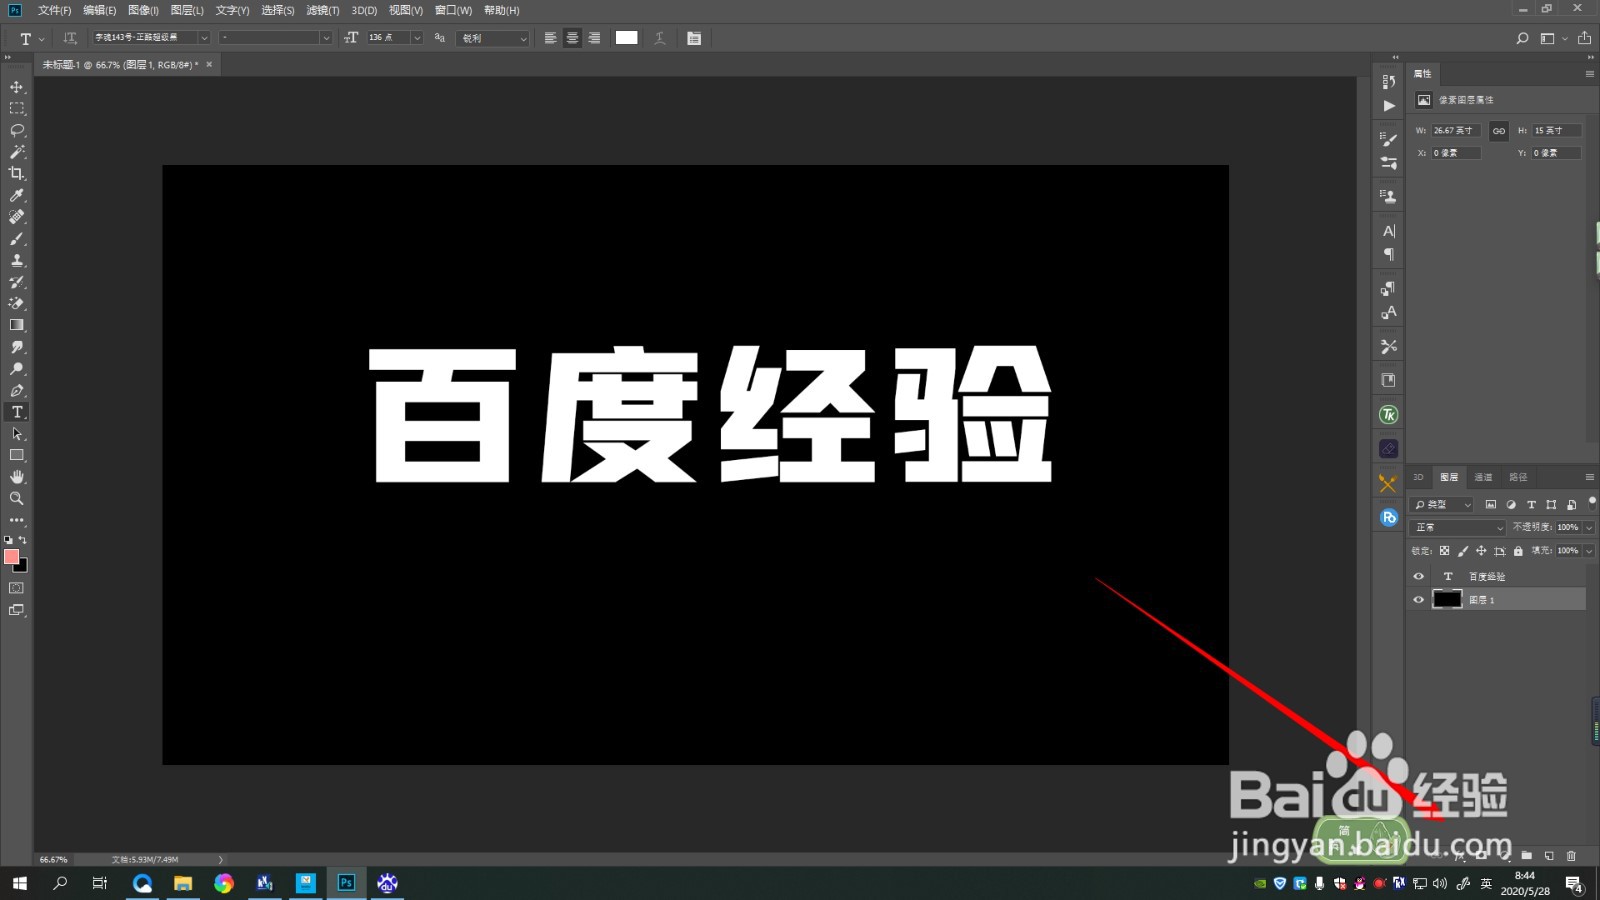Select the Eraser tool
This screenshot has width=1600, height=900.
pos(17,303)
